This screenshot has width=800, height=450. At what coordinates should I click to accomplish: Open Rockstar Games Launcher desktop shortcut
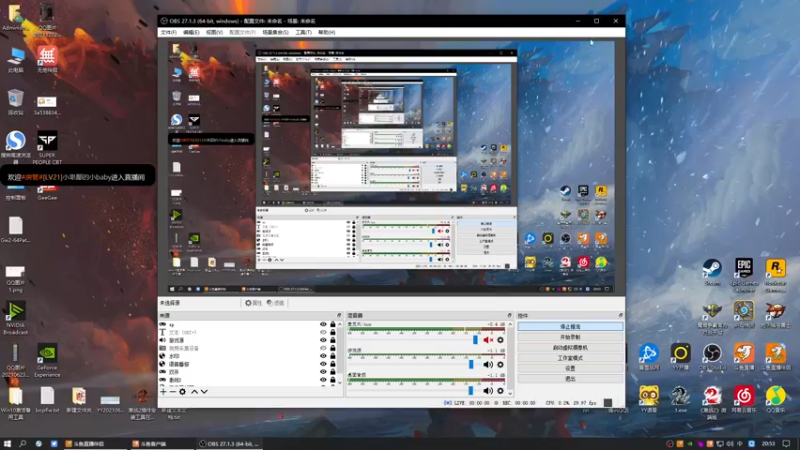coord(776,274)
